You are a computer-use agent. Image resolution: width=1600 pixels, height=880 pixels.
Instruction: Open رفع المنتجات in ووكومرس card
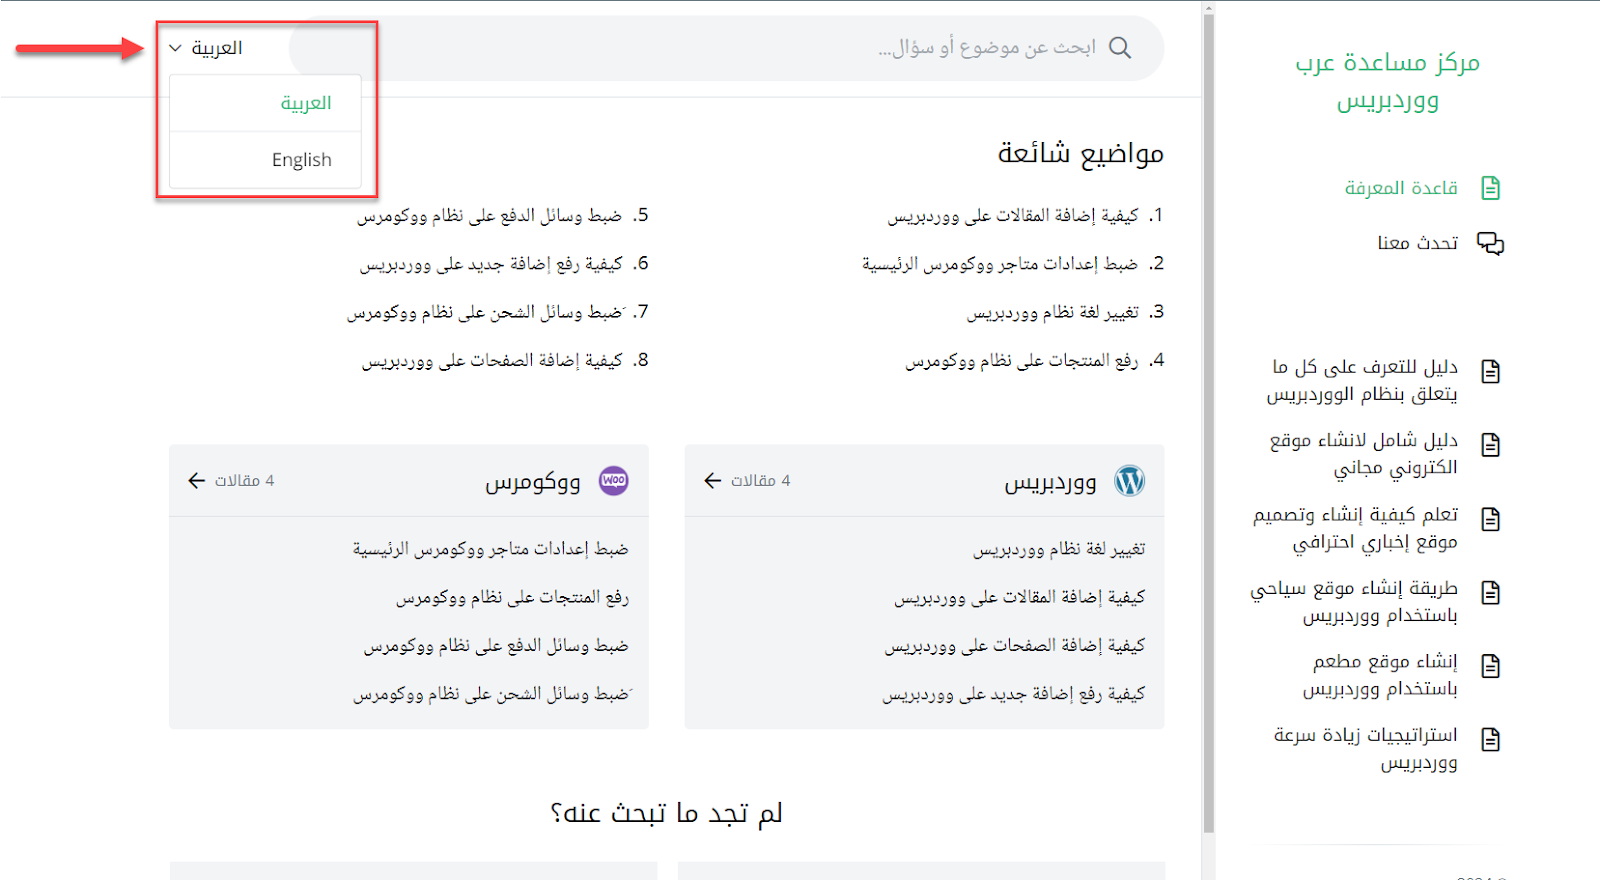512,597
